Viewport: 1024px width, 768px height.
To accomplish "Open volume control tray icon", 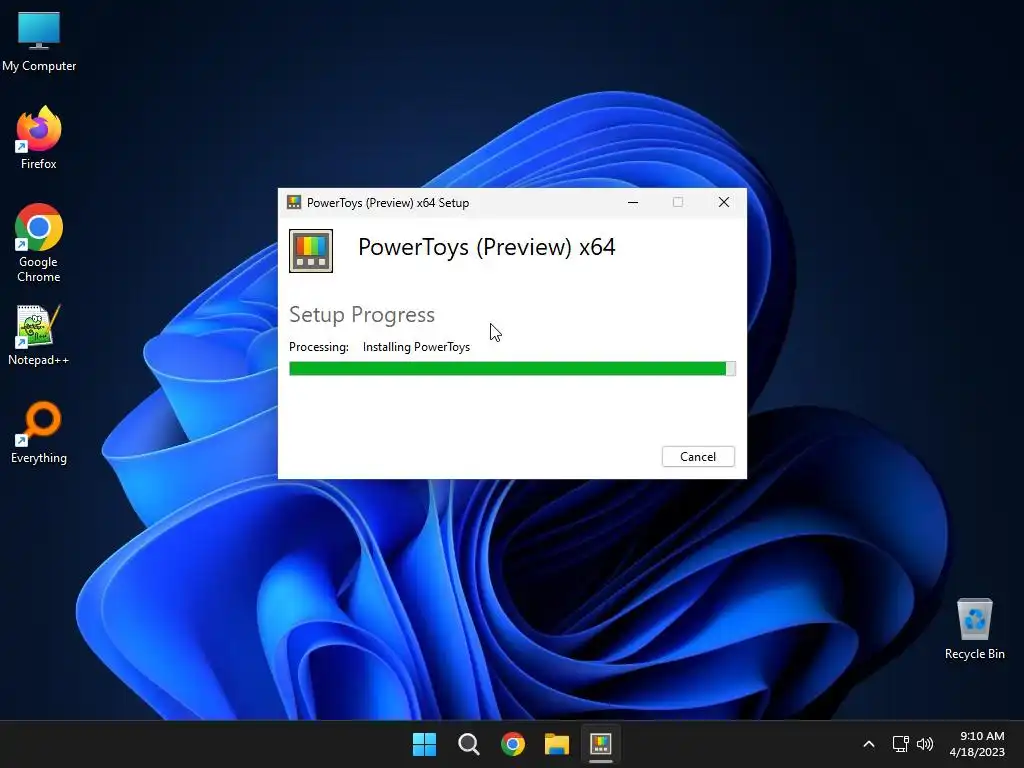I will pyautogui.click(x=925, y=744).
